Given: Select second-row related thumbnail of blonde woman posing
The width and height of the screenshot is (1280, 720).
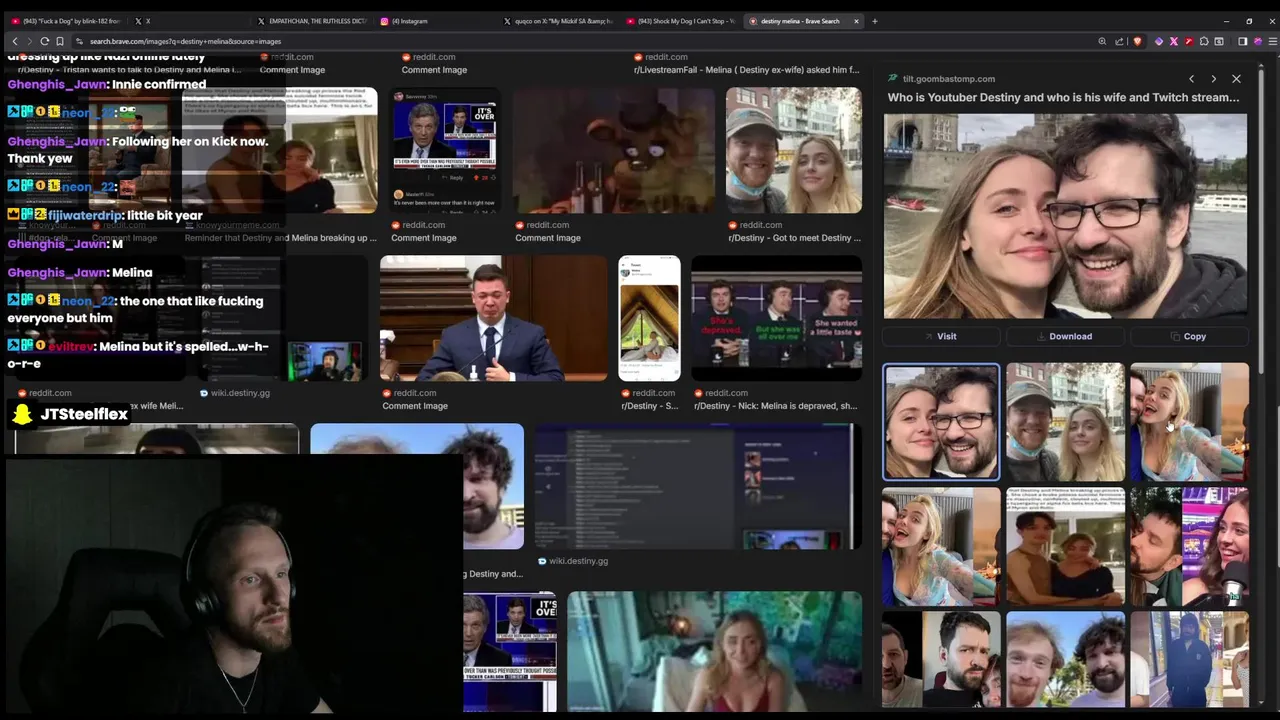Looking at the screenshot, I should [941, 547].
